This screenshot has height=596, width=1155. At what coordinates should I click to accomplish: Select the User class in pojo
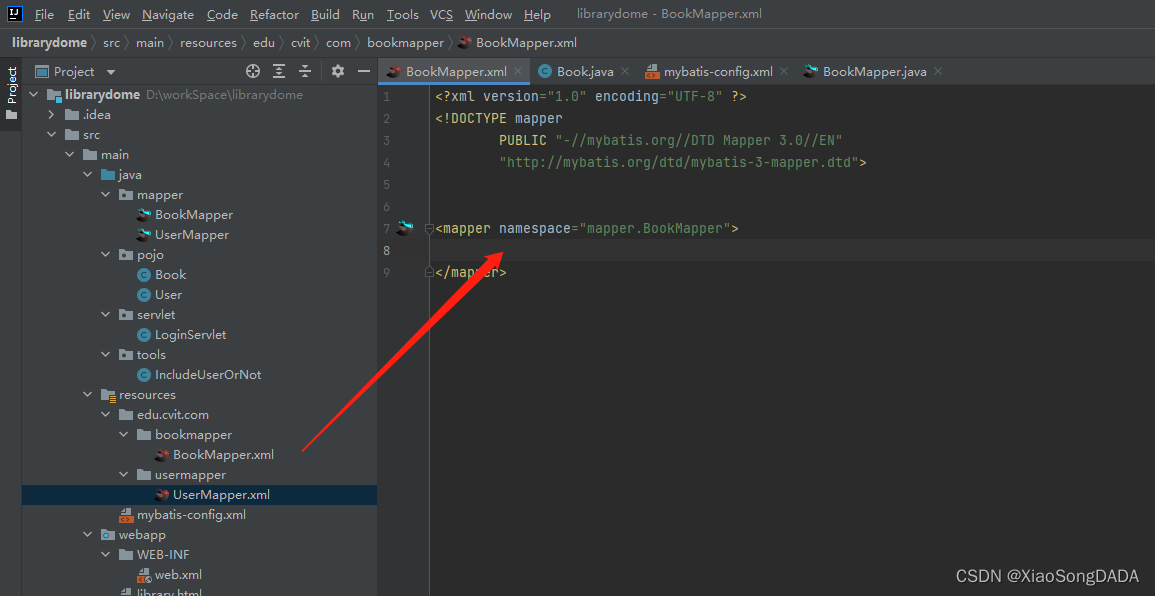pyautogui.click(x=168, y=294)
